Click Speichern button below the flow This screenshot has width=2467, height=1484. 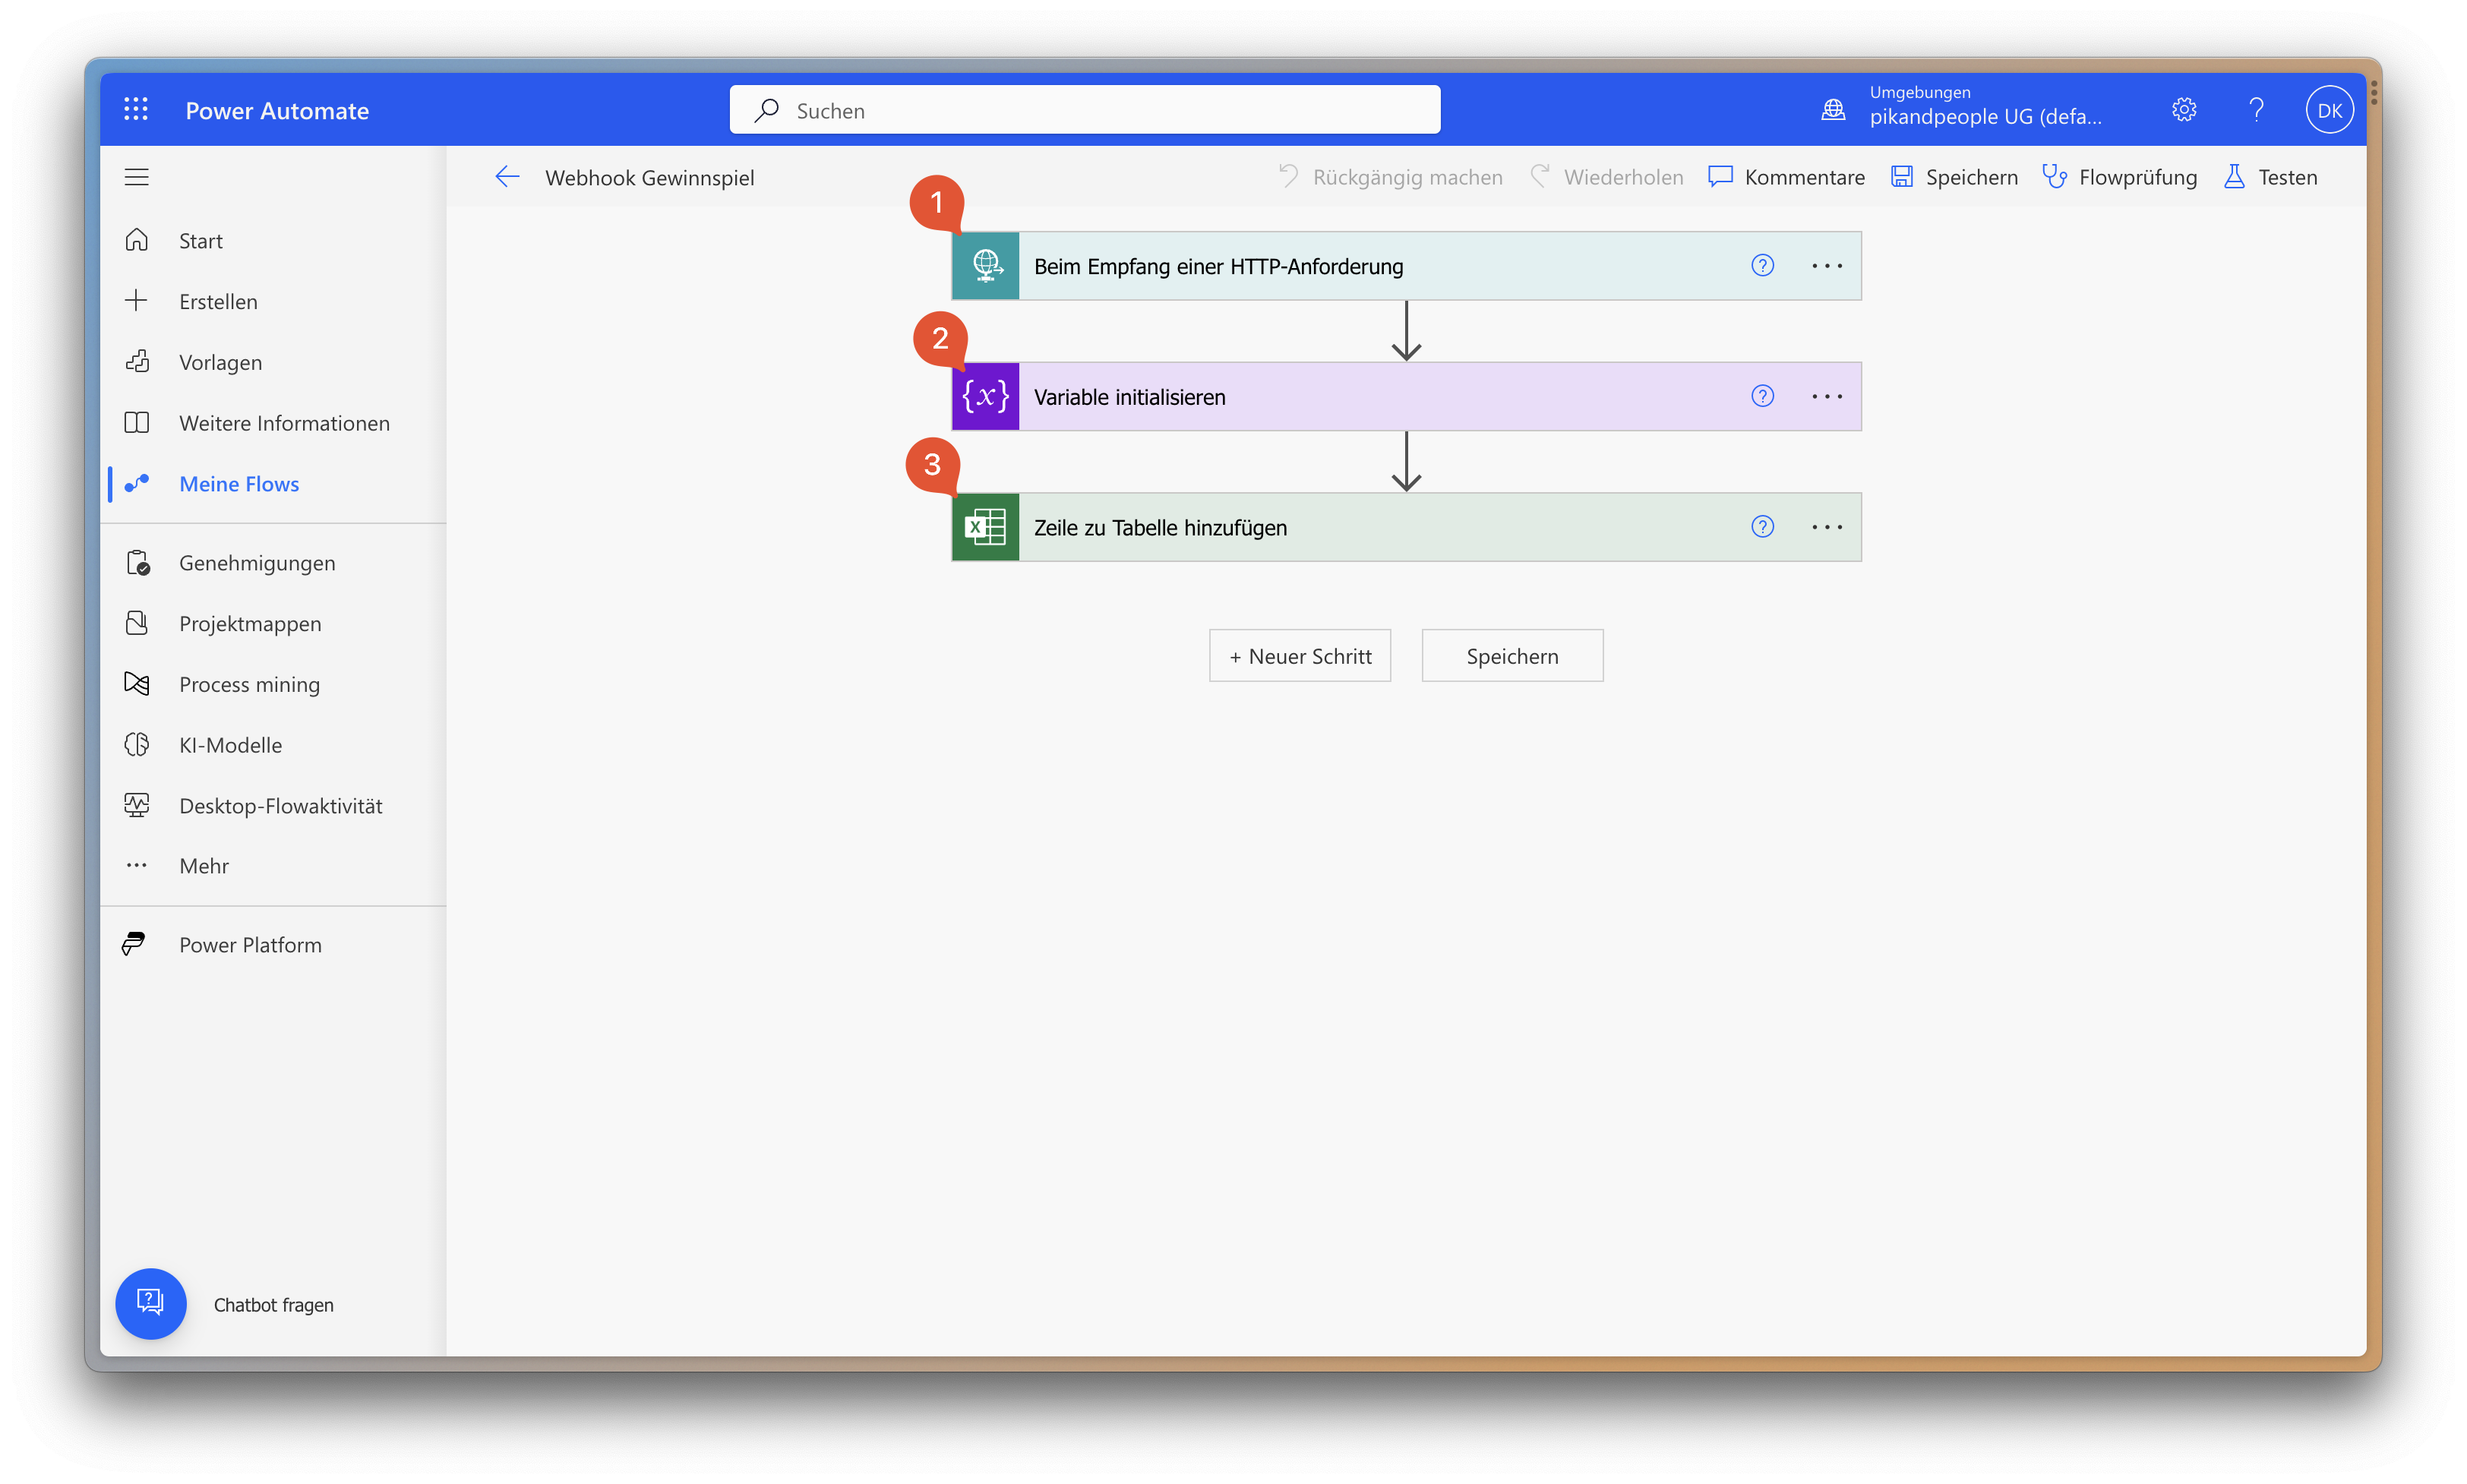tap(1511, 656)
